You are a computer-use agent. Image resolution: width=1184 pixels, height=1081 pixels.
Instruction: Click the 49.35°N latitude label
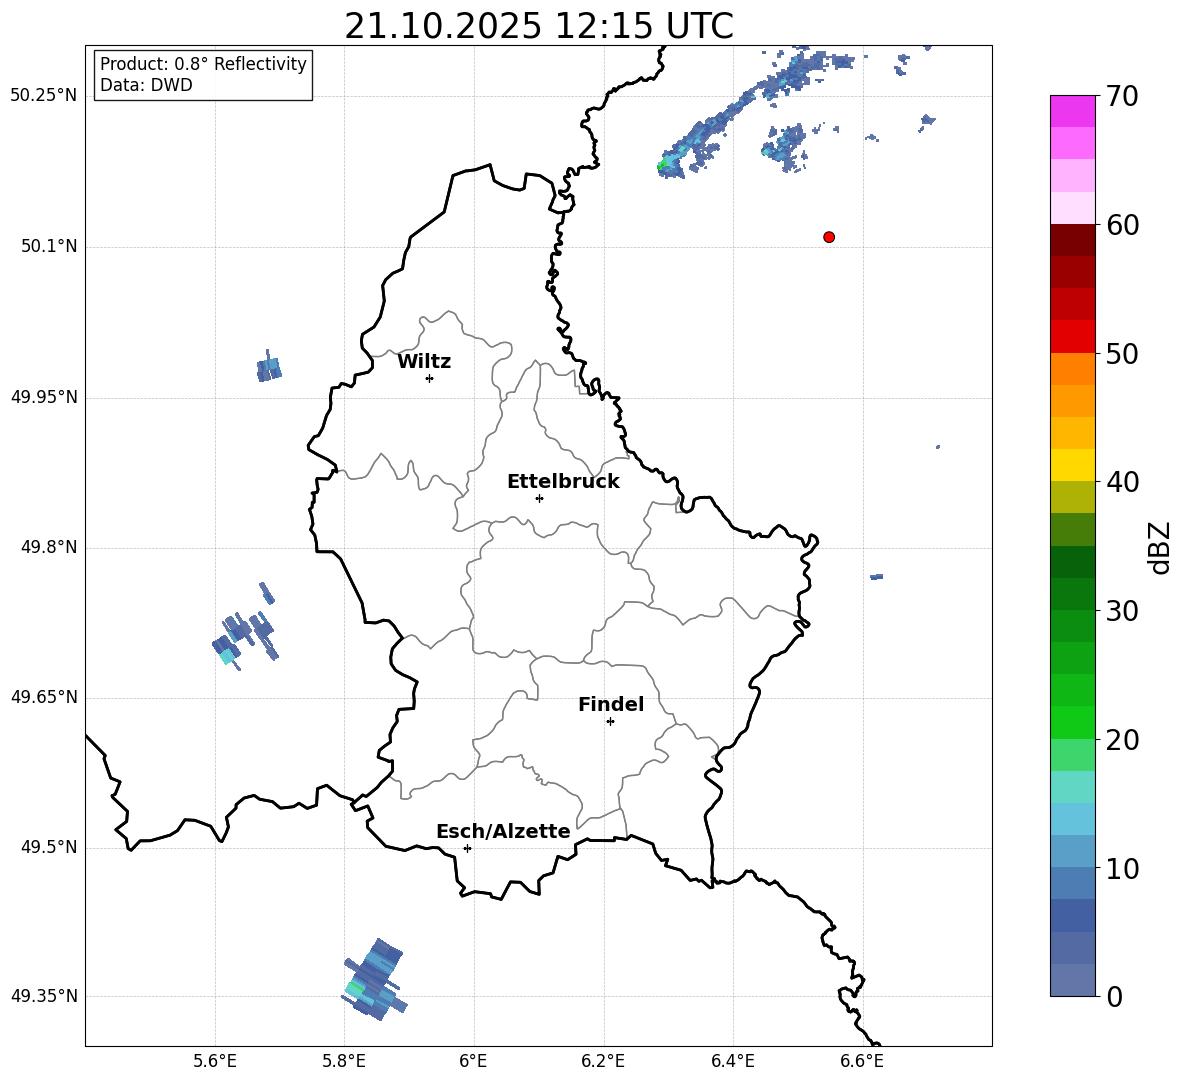[x=44, y=996]
